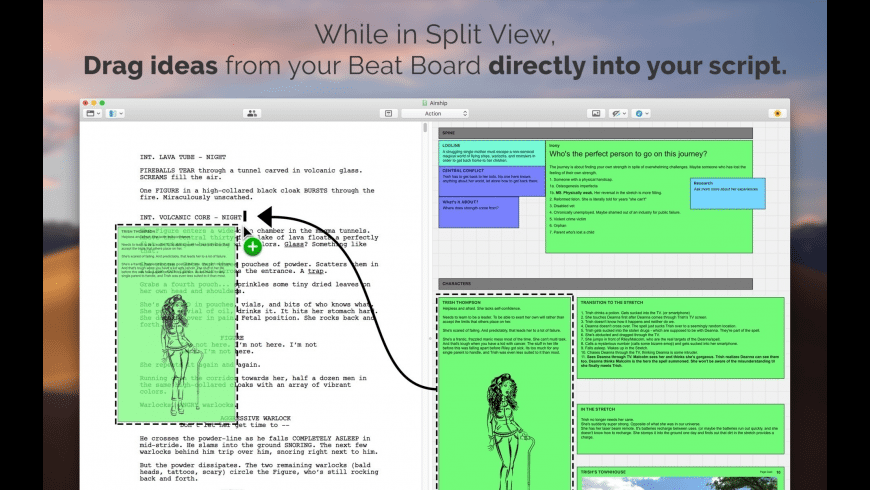Select the CHARACTERS section header bar
The width and height of the screenshot is (870, 490).
[x=595, y=284]
